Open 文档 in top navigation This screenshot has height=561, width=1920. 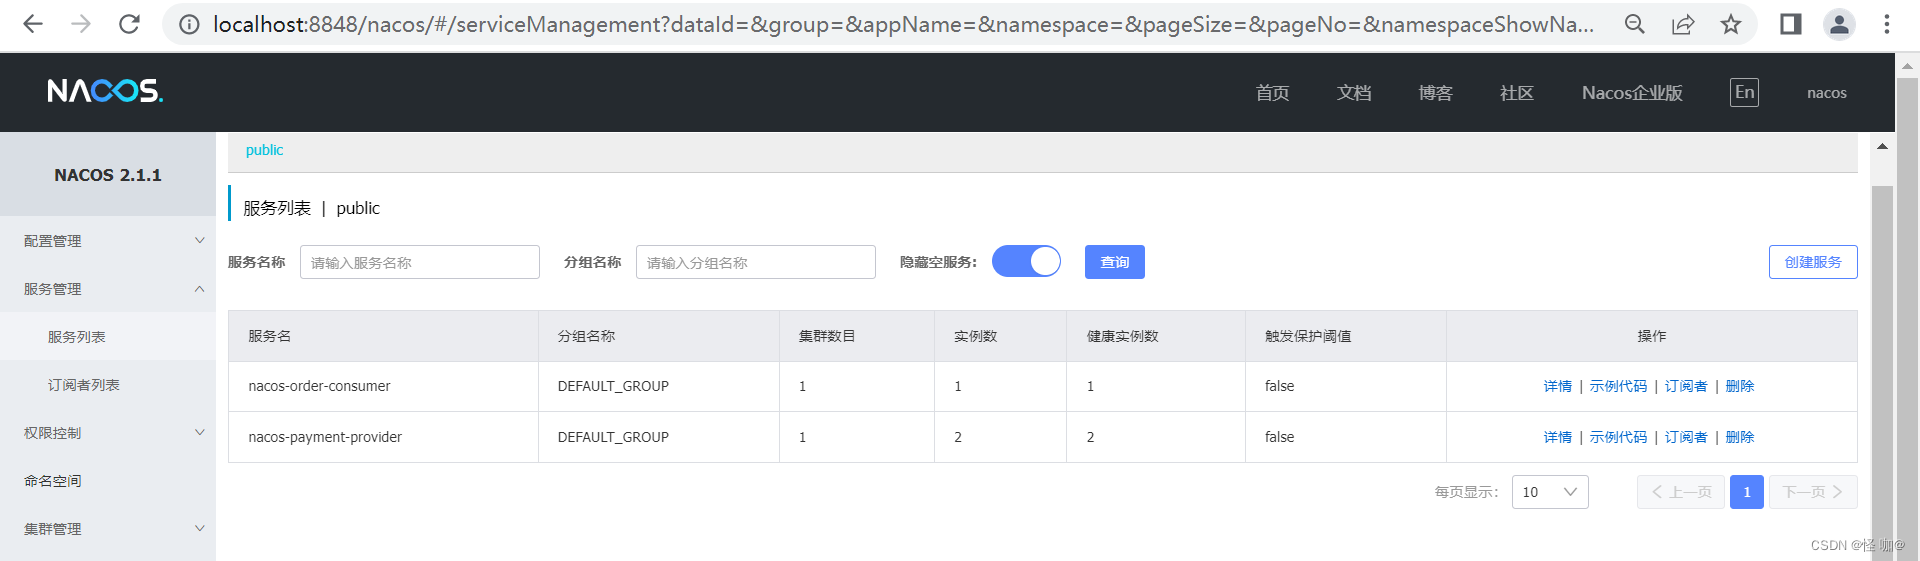tap(1354, 93)
